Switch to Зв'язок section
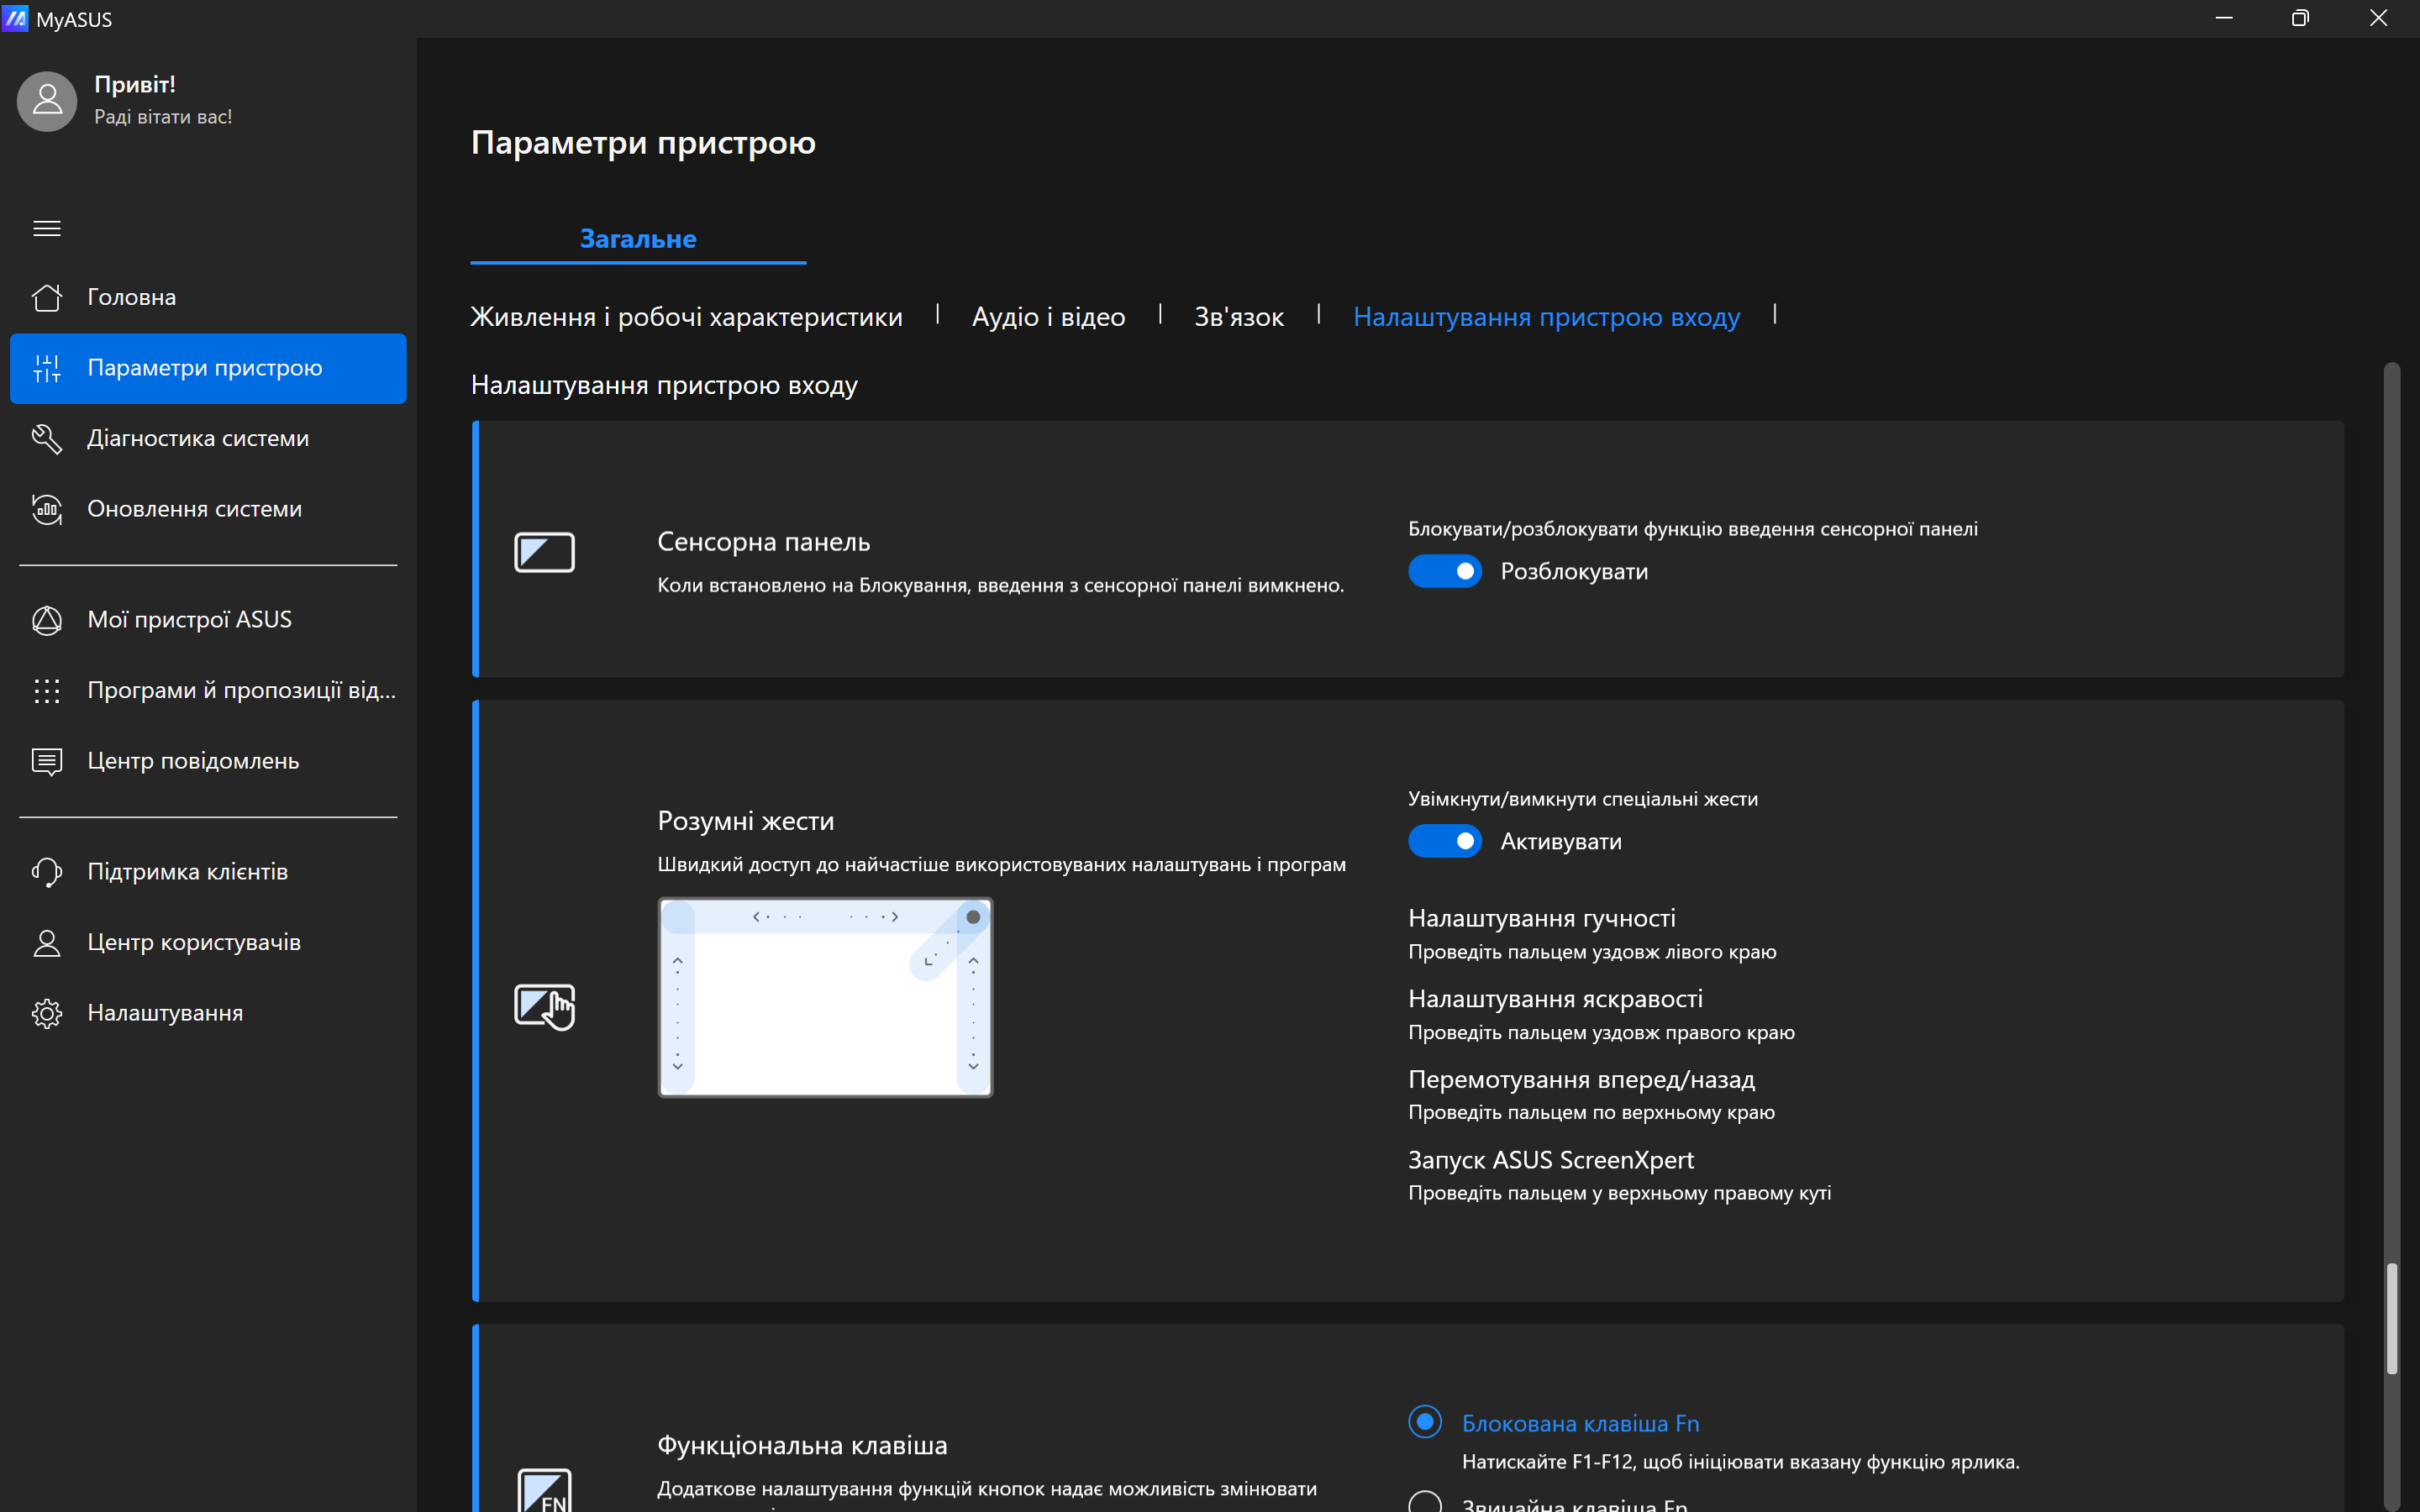 [x=1238, y=317]
